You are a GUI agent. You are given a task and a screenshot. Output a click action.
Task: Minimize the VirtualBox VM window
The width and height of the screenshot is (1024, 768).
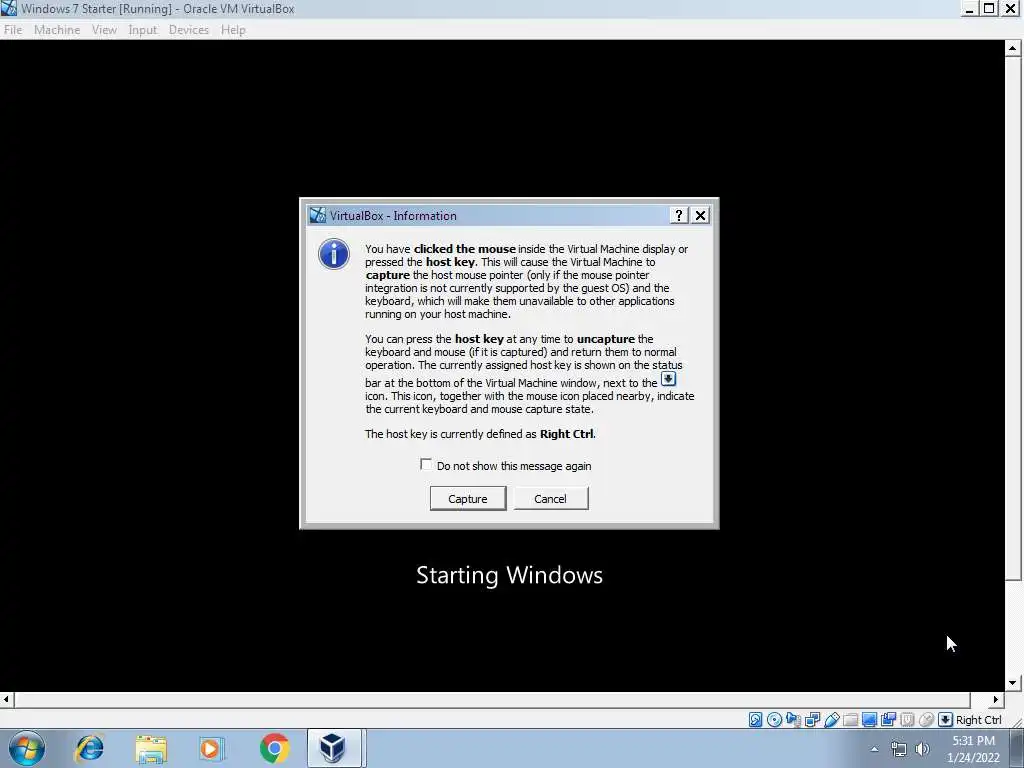pyautogui.click(x=970, y=8)
